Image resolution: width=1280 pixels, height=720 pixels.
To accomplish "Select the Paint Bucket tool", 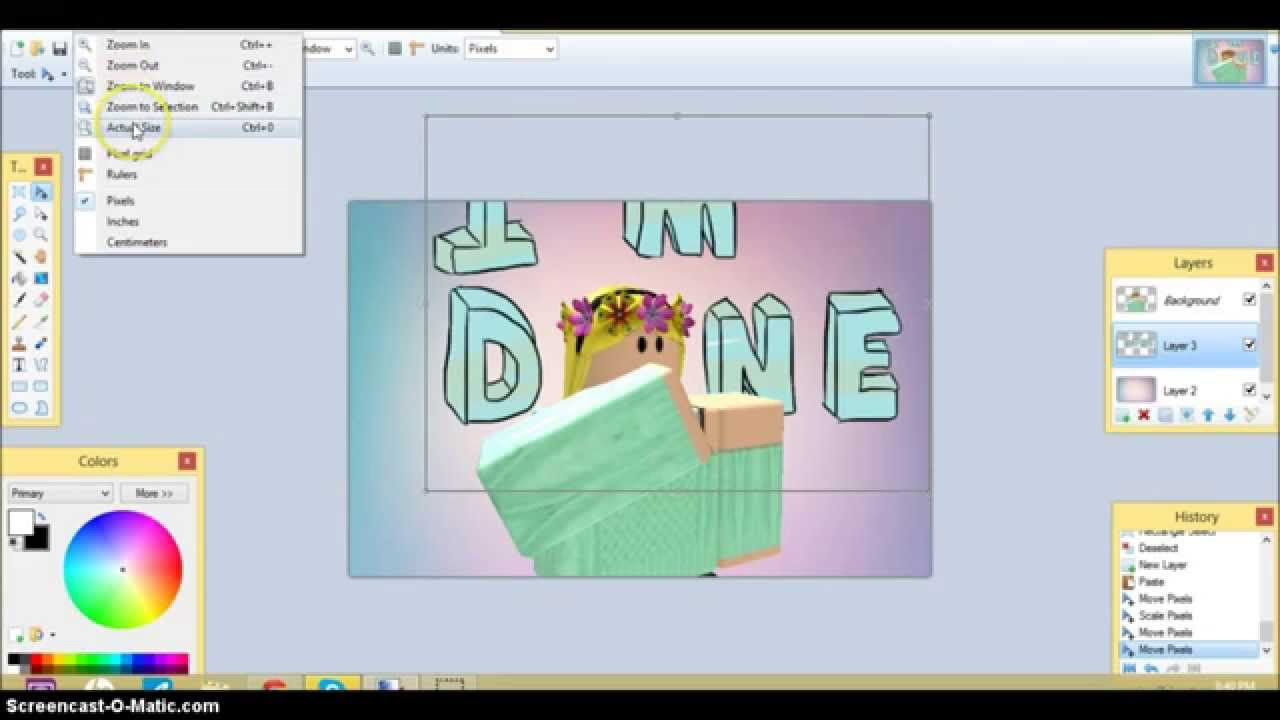I will click(19, 279).
